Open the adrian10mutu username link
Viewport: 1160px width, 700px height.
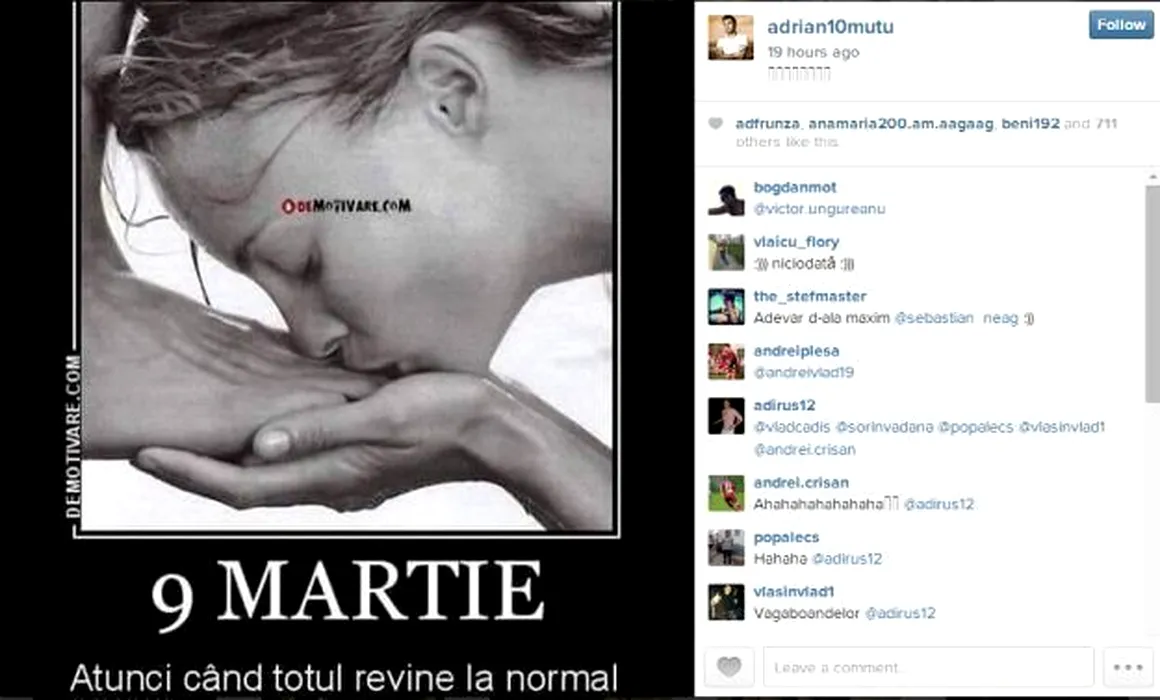coord(830,27)
